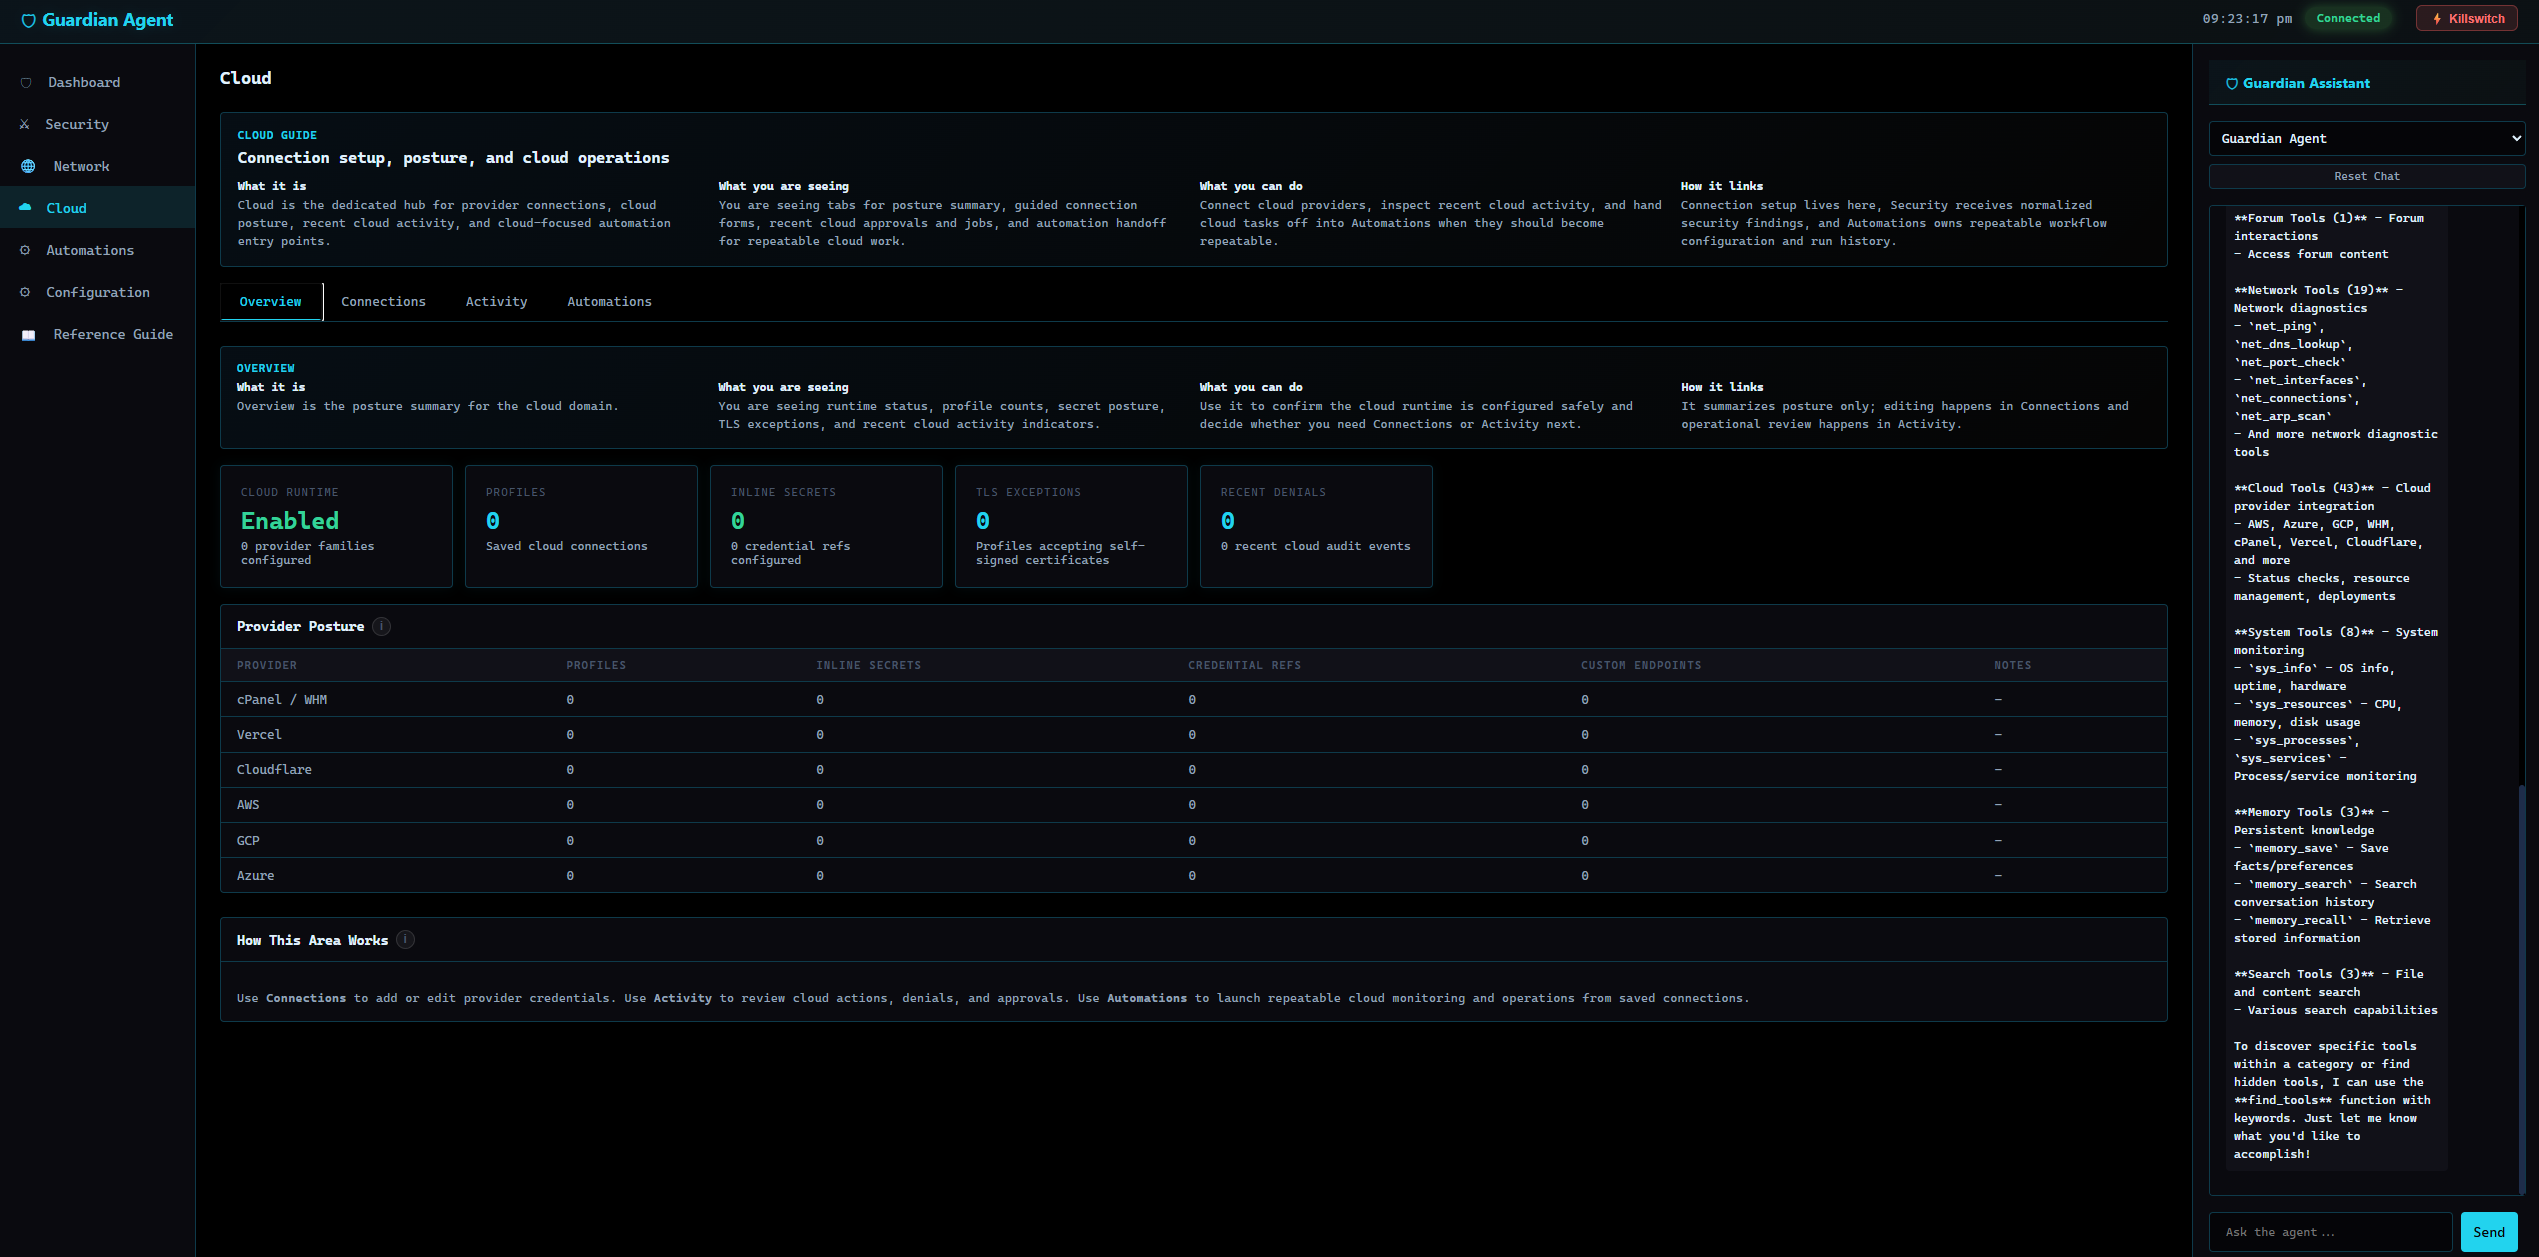Click the TLS Exceptions card

1071,526
